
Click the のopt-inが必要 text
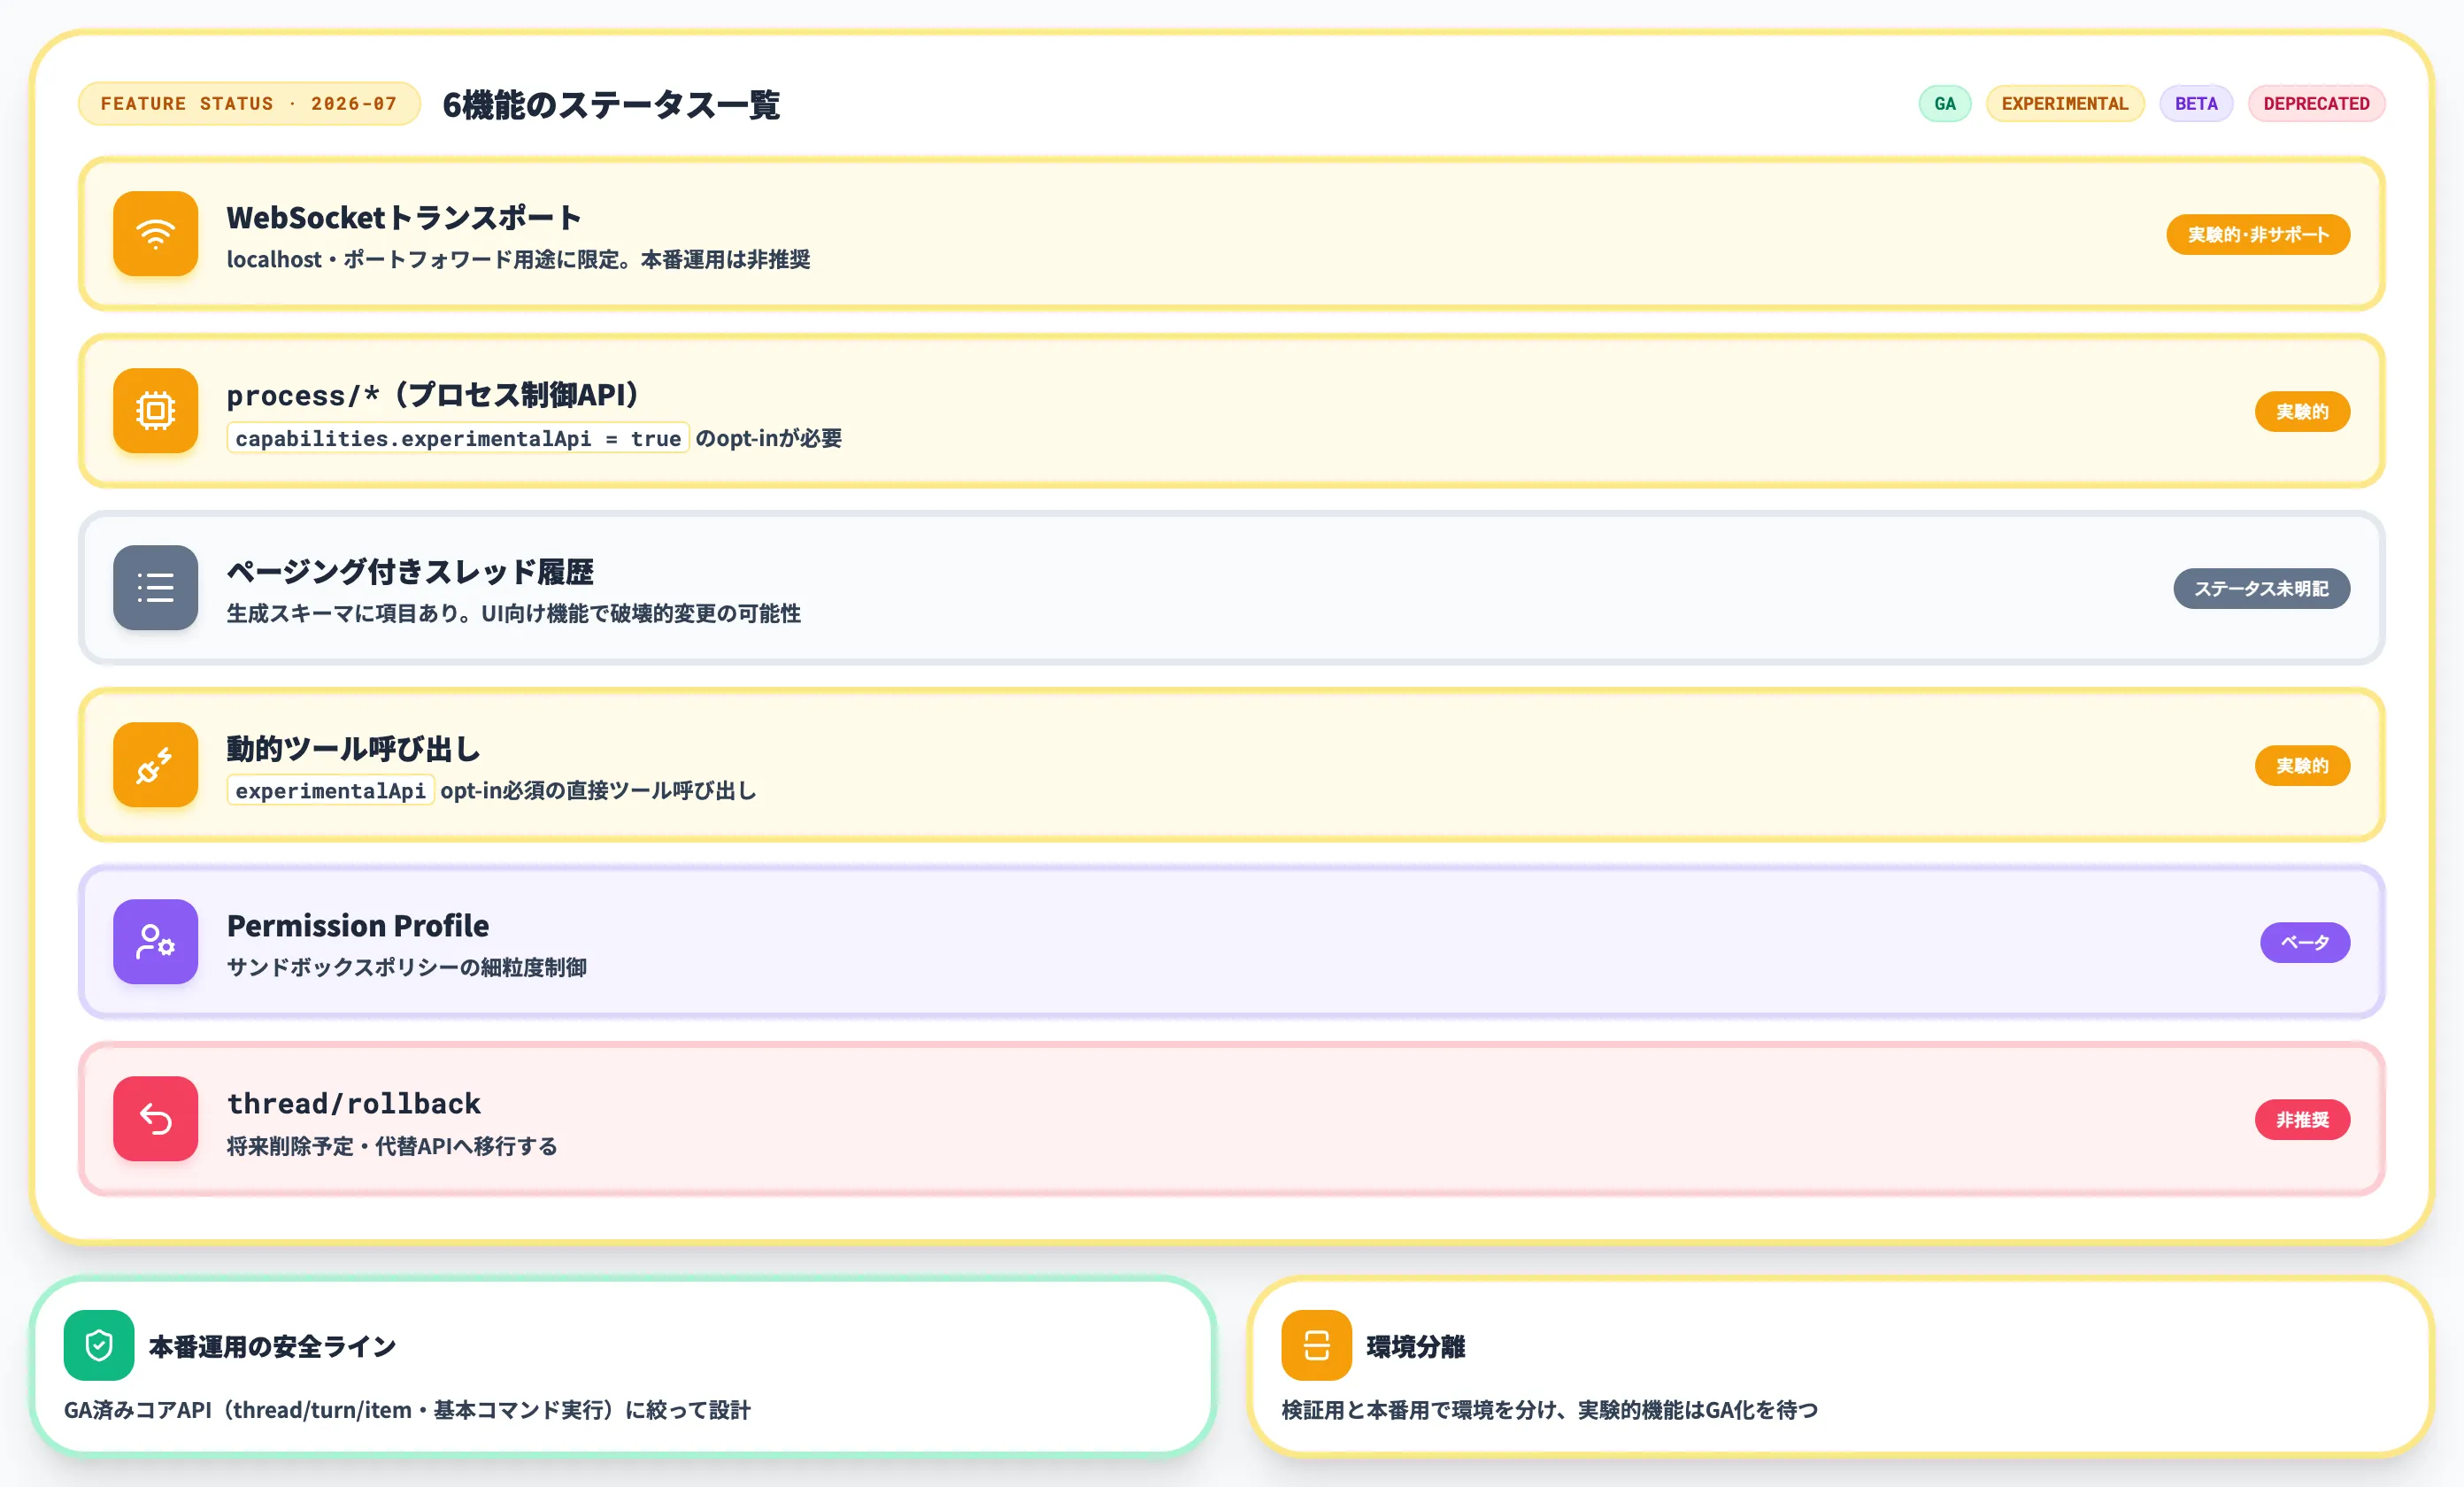[x=768, y=438]
